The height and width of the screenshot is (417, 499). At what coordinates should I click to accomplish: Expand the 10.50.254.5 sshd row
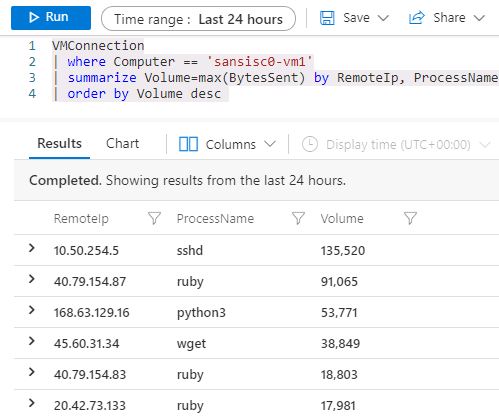click(x=32, y=248)
